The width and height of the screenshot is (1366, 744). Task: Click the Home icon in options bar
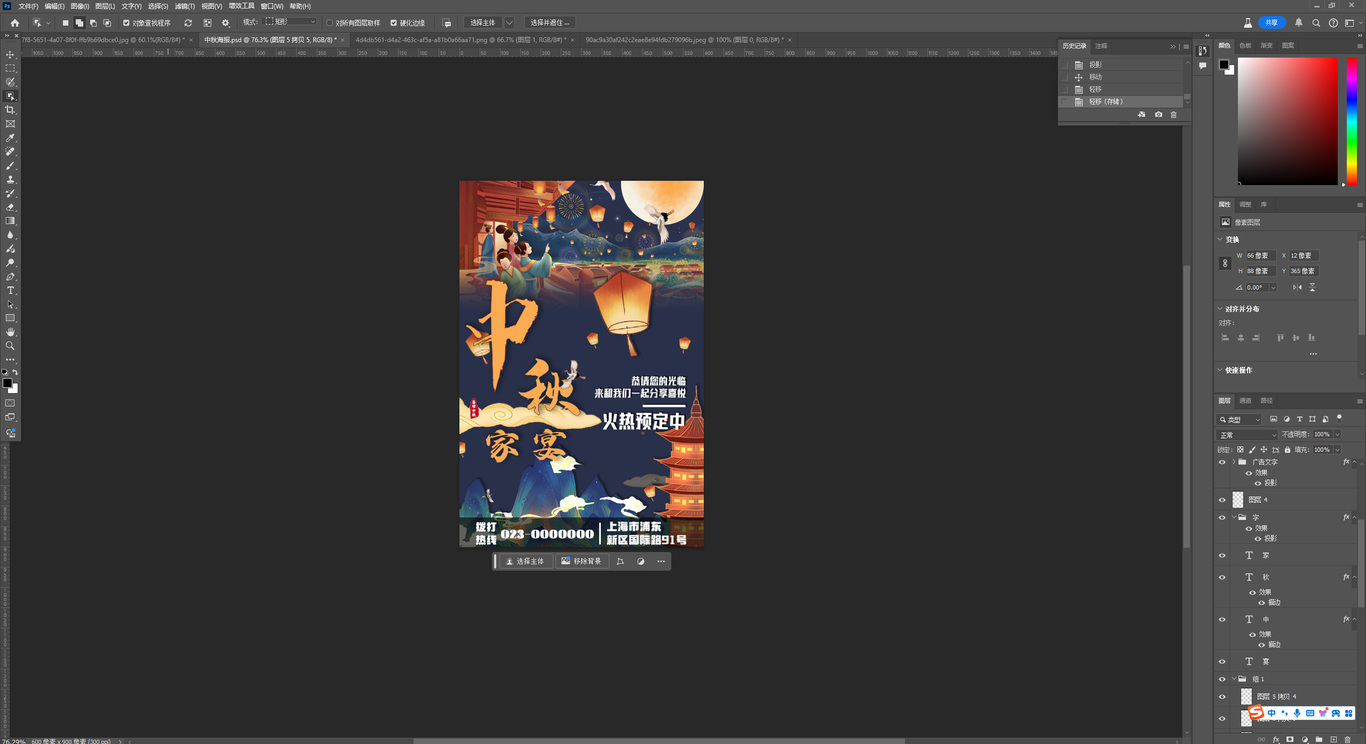coord(14,22)
